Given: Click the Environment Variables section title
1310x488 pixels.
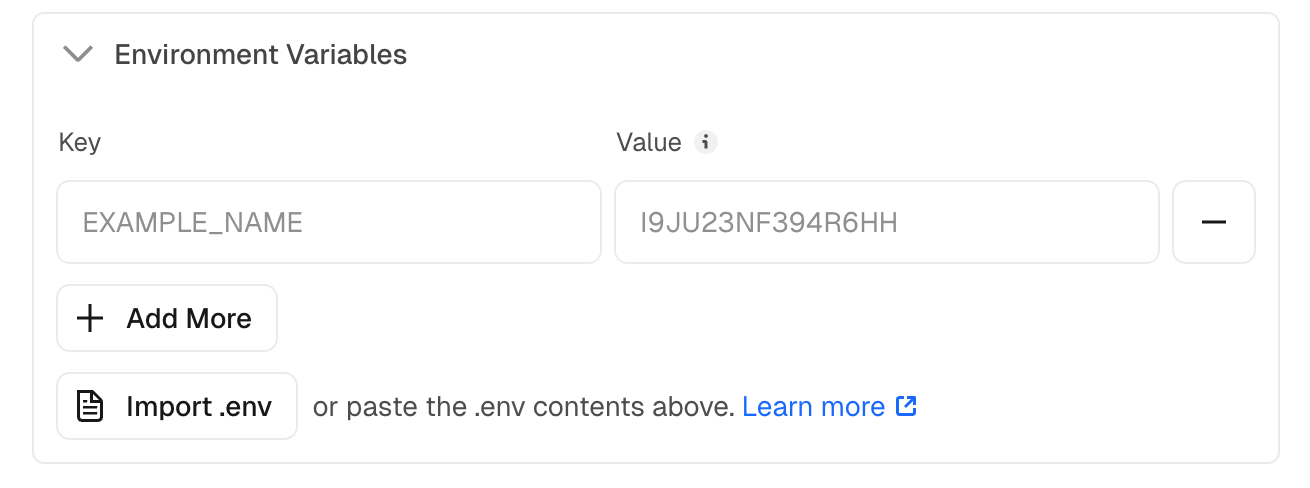Looking at the screenshot, I should click(x=260, y=54).
